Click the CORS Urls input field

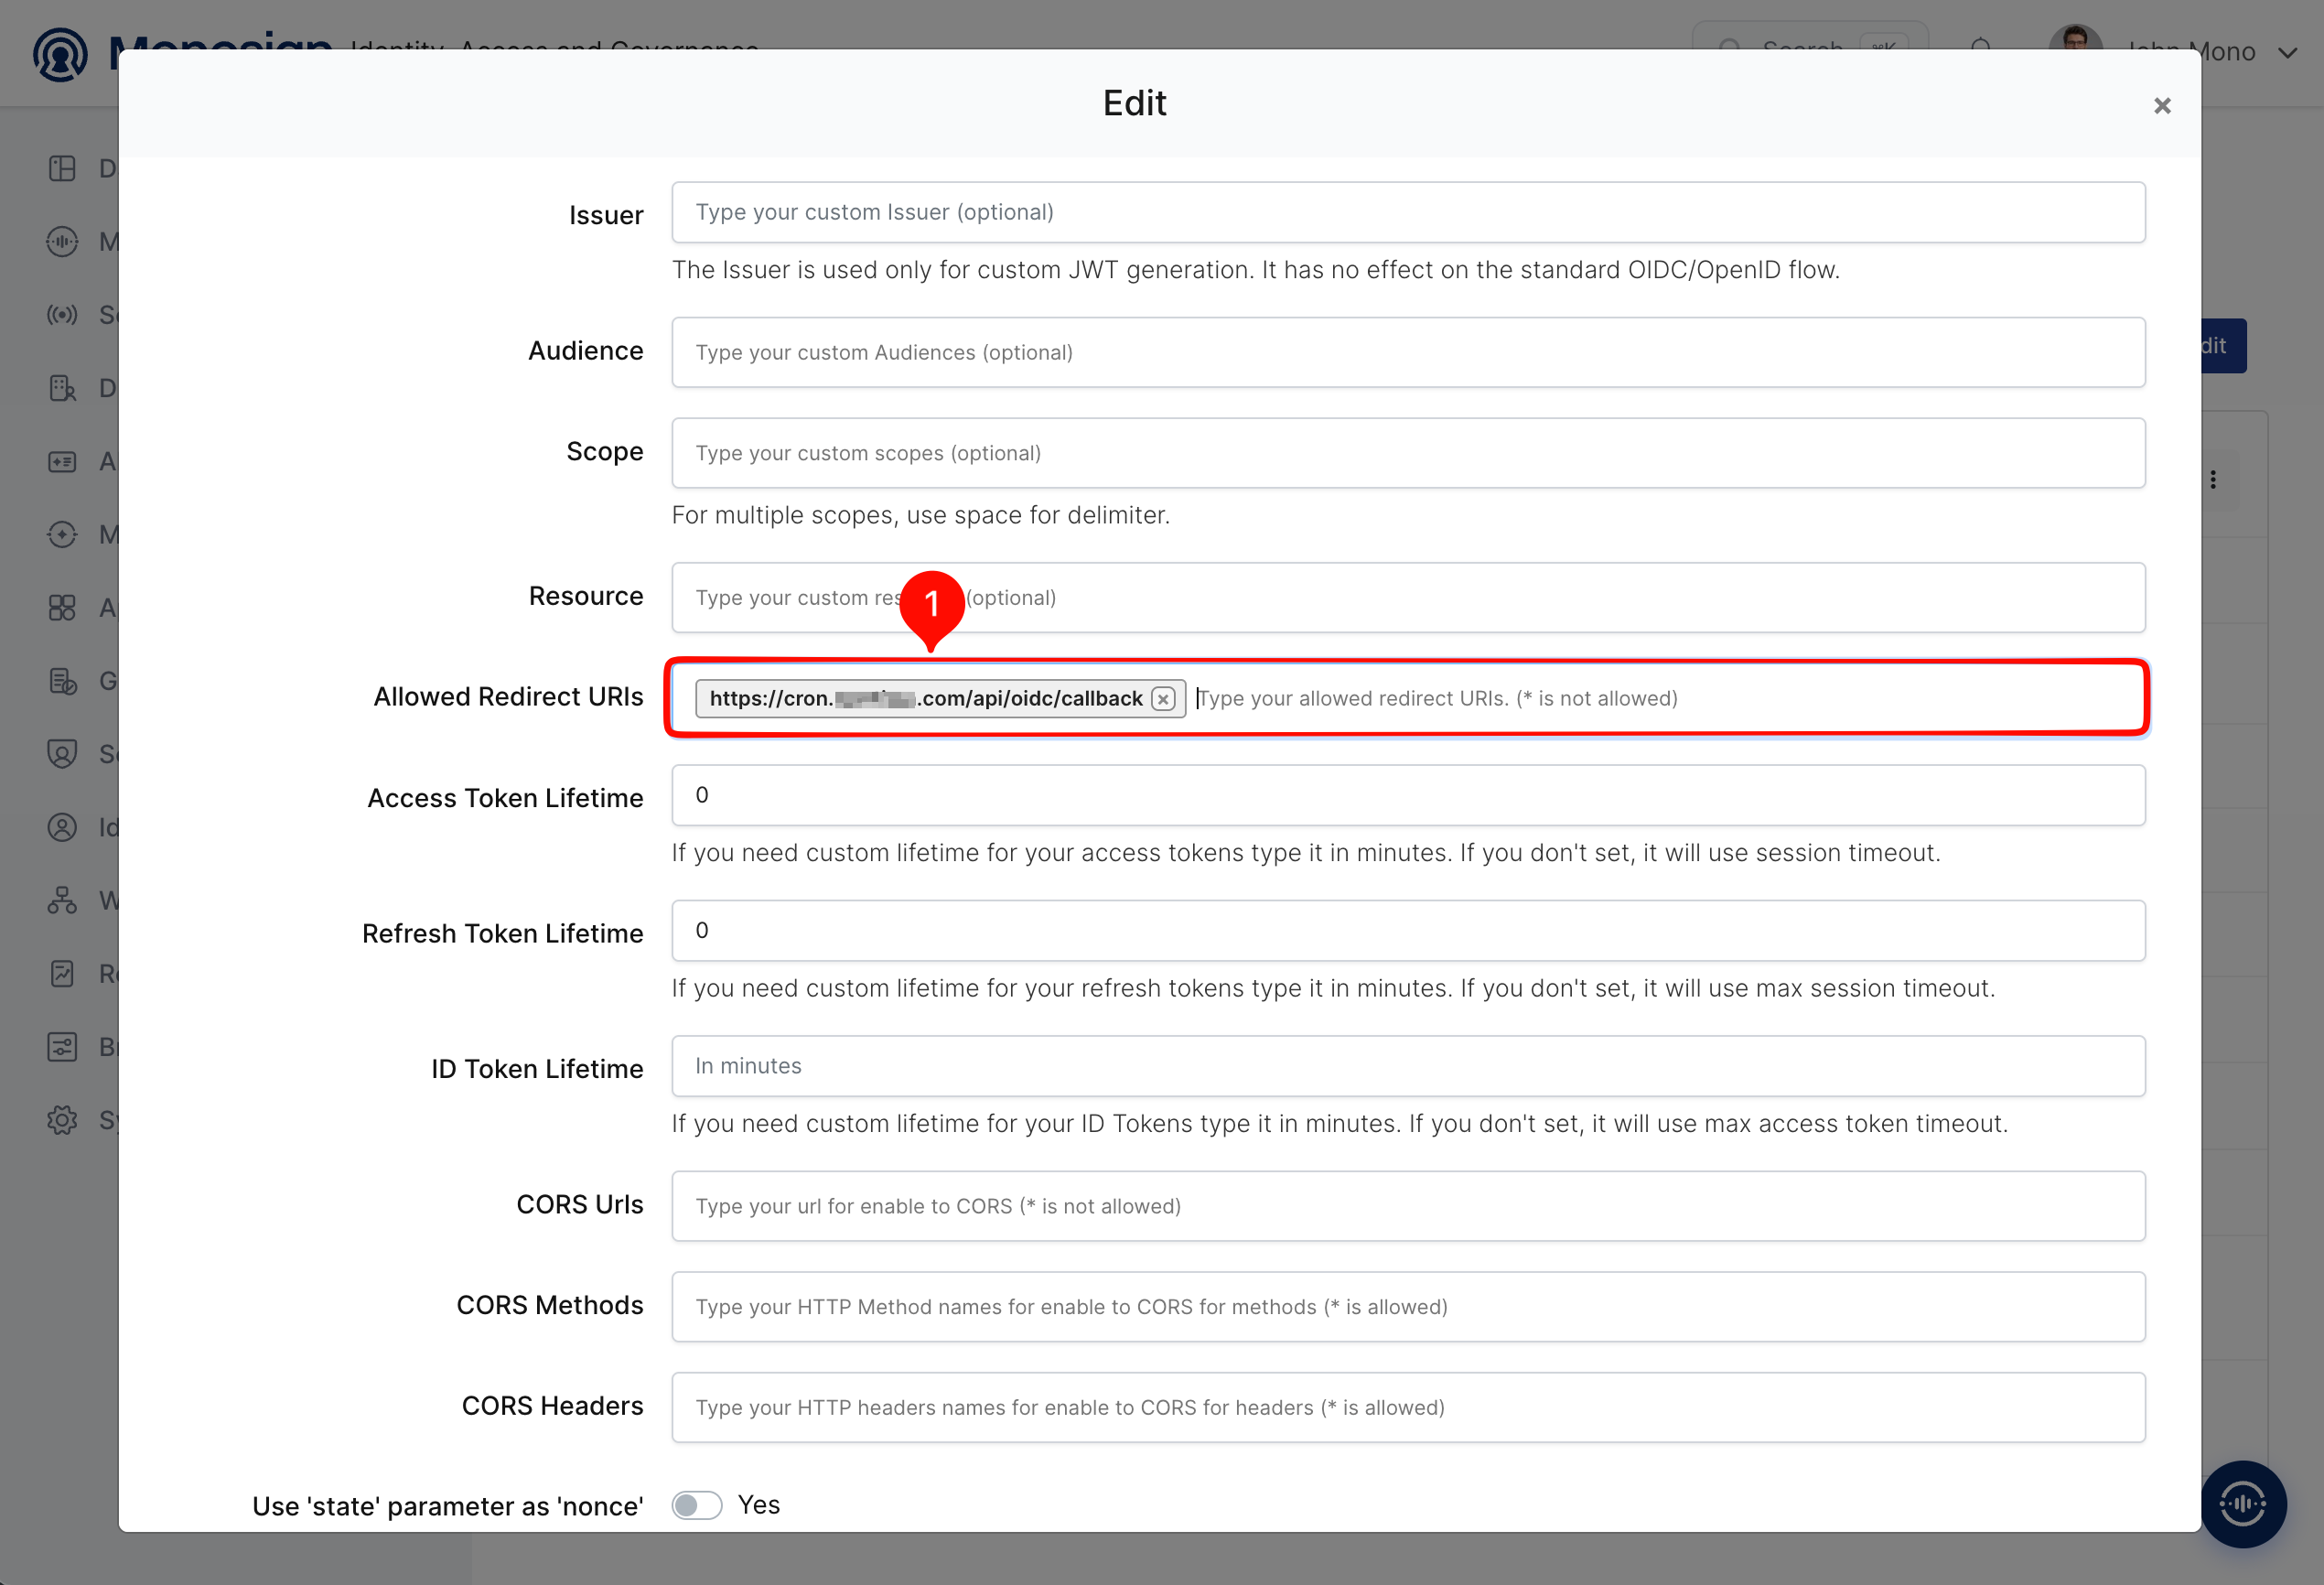tap(1408, 1206)
